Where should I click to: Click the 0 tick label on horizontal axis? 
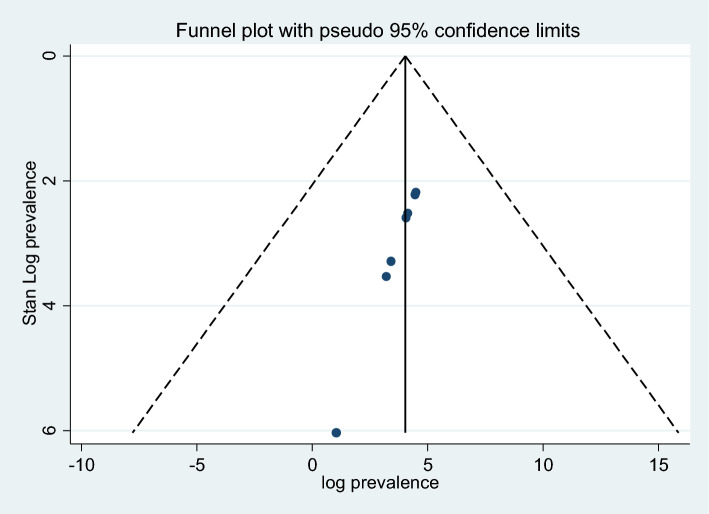(x=312, y=465)
